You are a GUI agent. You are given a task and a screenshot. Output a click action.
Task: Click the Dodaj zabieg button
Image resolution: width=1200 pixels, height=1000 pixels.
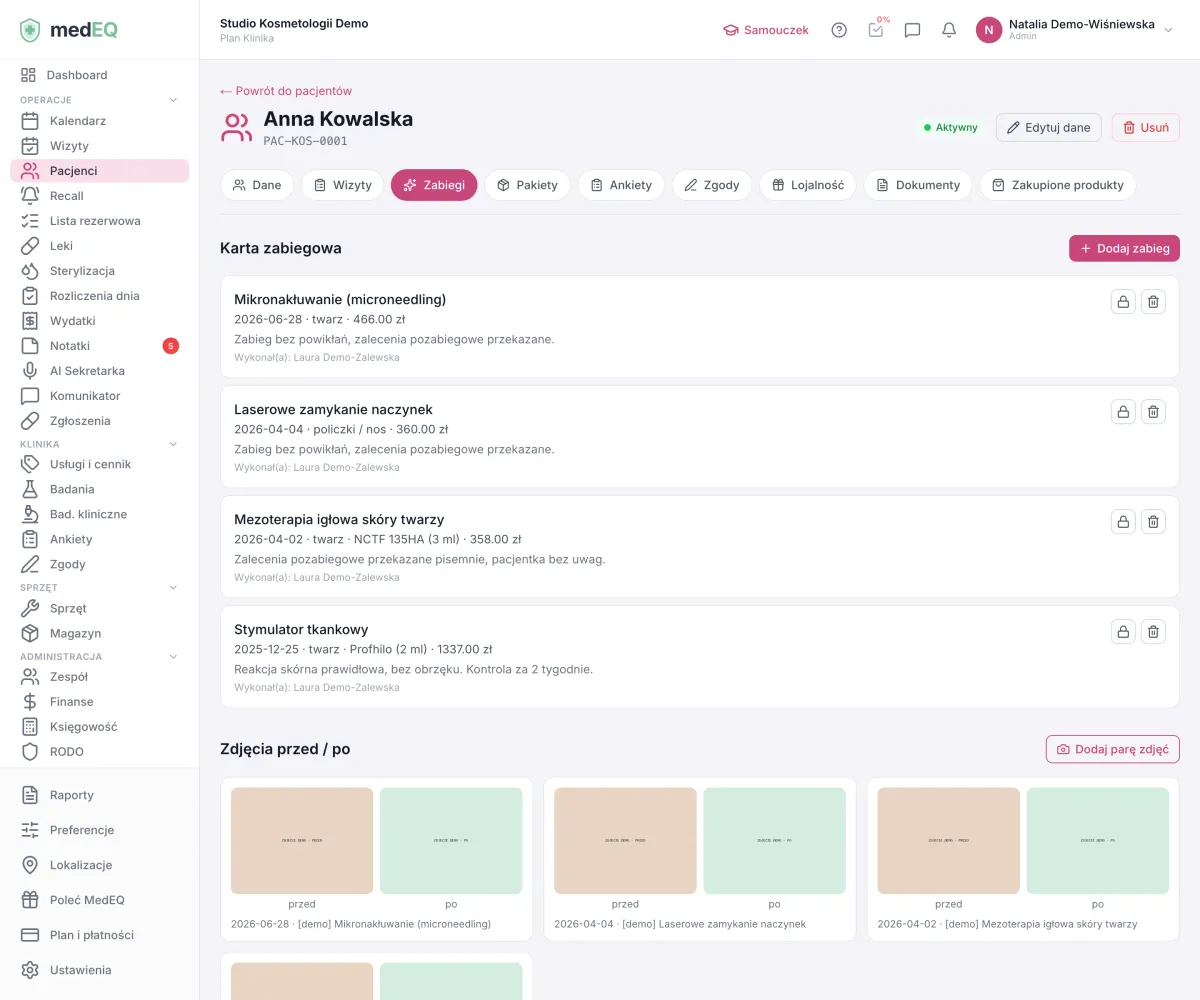tap(1124, 248)
